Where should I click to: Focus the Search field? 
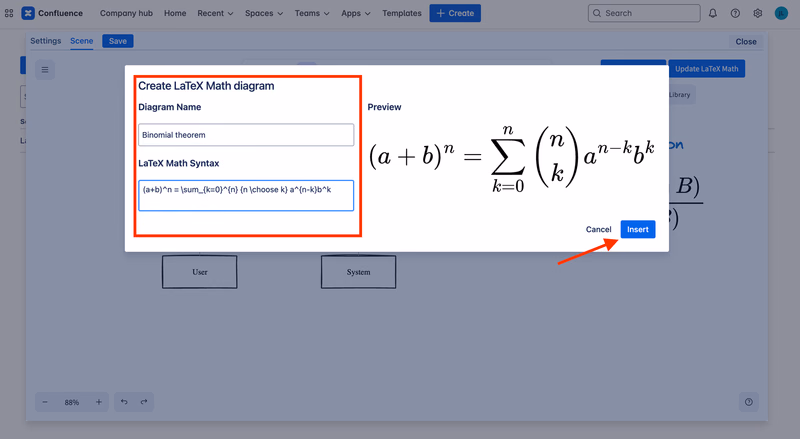coord(644,13)
